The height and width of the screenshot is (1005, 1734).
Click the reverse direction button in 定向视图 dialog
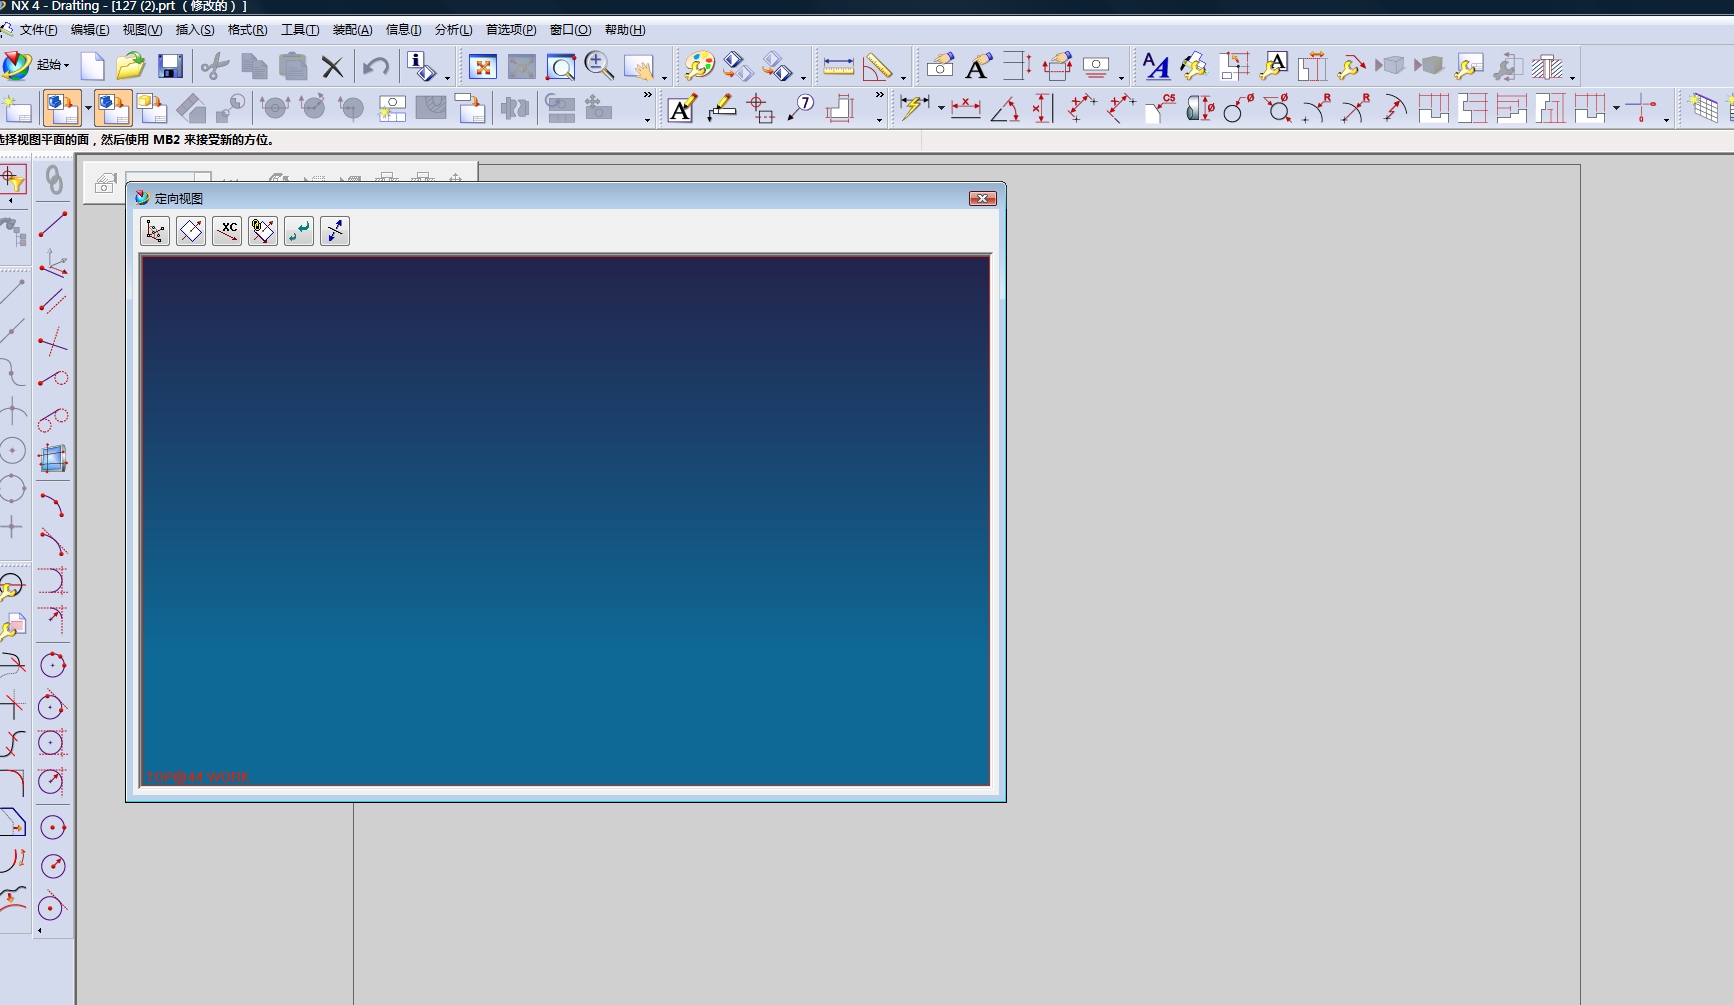pos(335,231)
